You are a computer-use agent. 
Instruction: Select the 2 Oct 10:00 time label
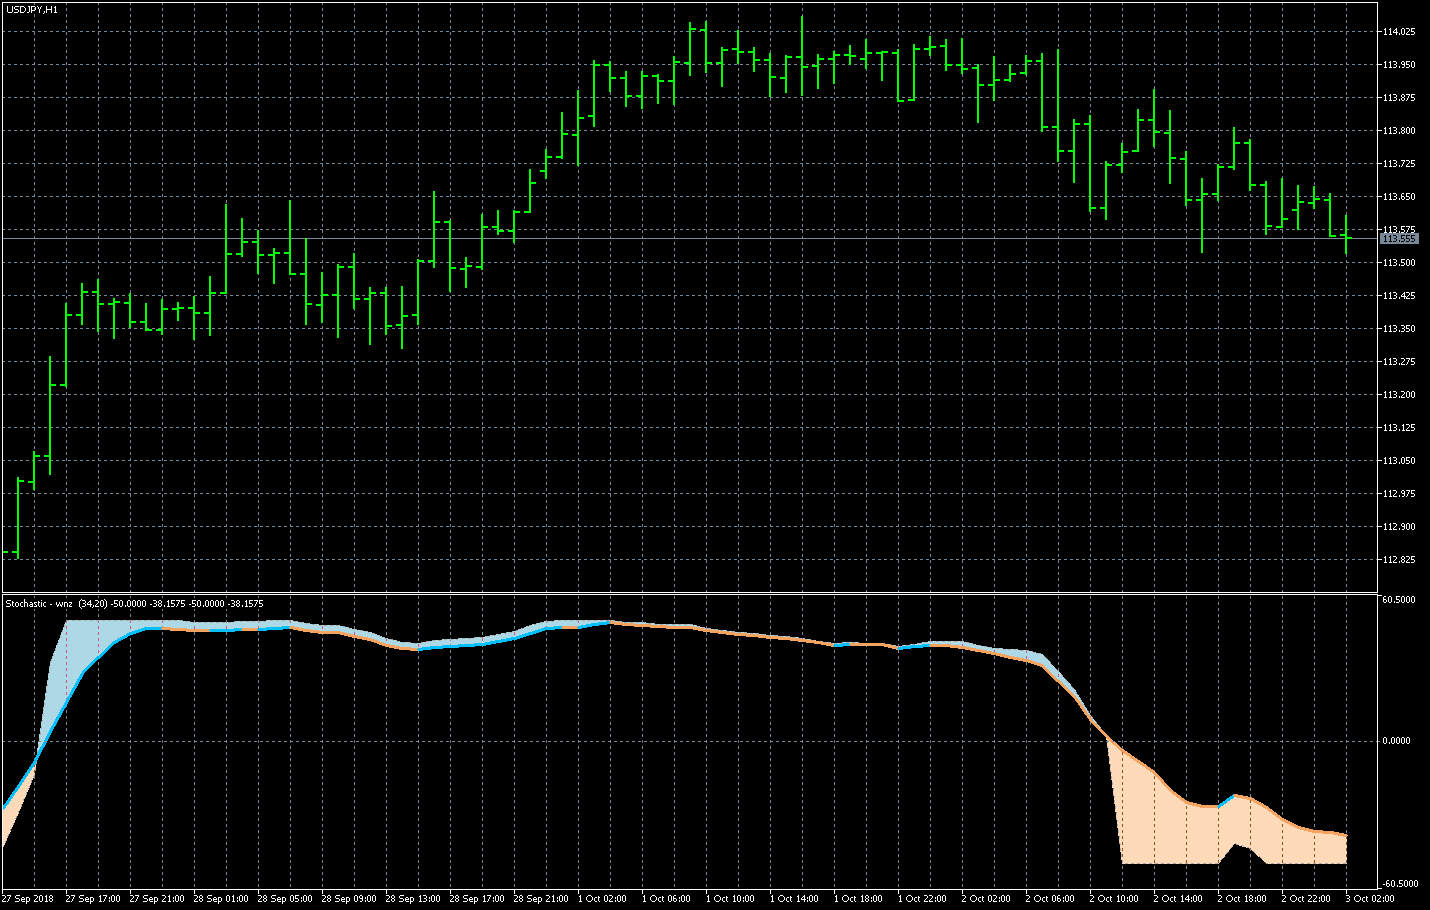(x=1114, y=899)
